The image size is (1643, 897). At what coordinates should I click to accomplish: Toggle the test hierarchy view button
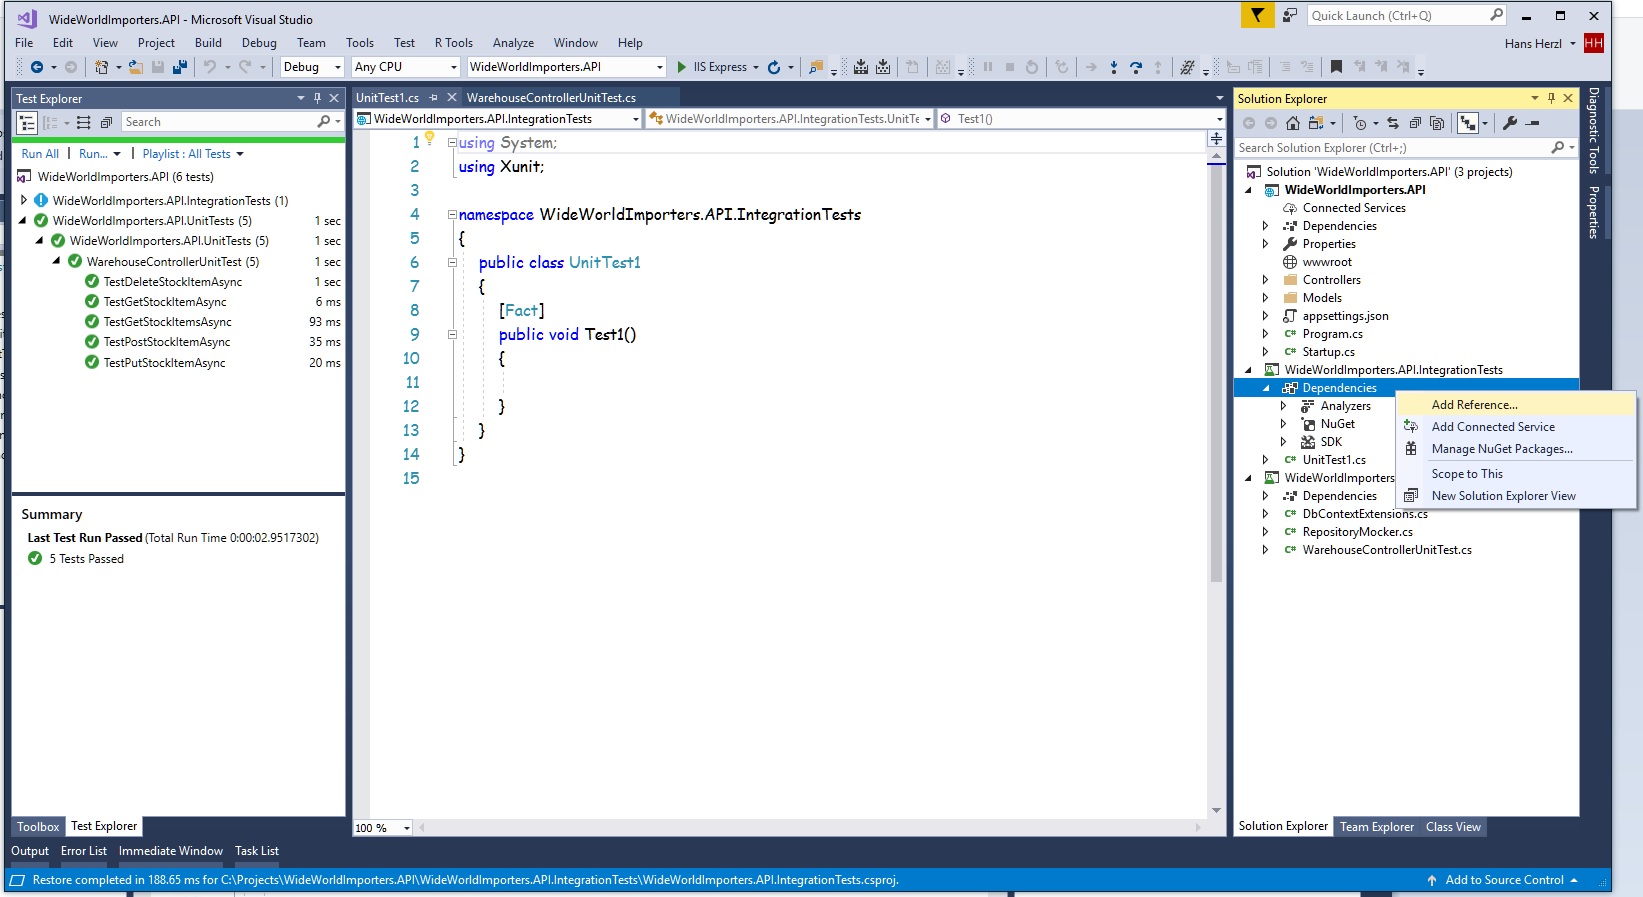point(27,122)
